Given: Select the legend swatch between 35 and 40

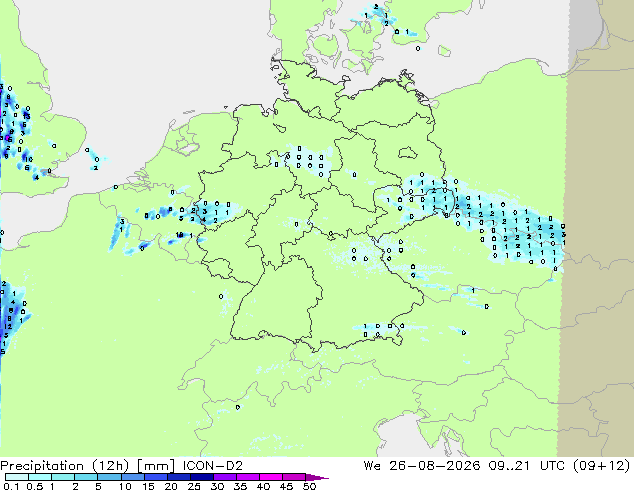Looking at the screenshot, I should [x=247, y=477].
